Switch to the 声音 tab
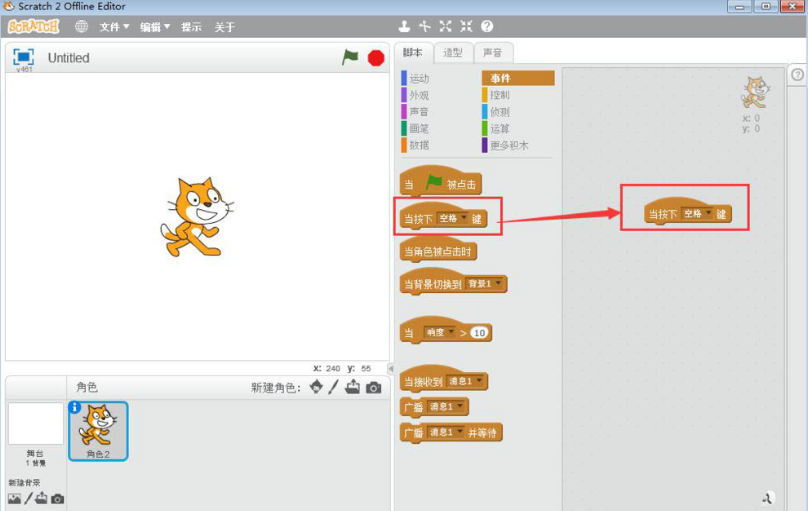 493,53
